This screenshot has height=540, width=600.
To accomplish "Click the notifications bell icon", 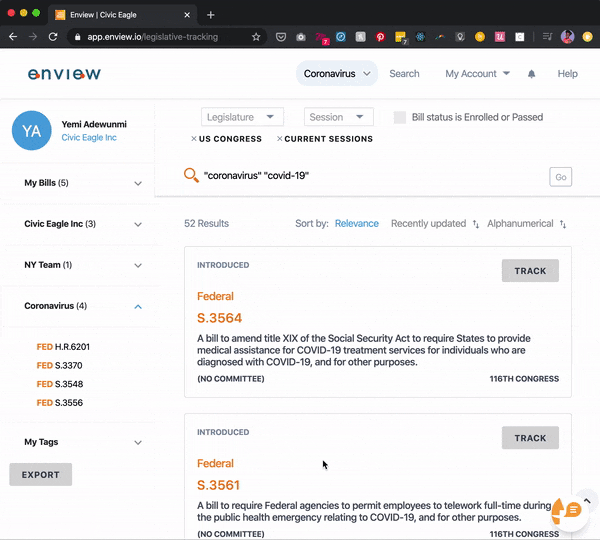I will [x=531, y=74].
